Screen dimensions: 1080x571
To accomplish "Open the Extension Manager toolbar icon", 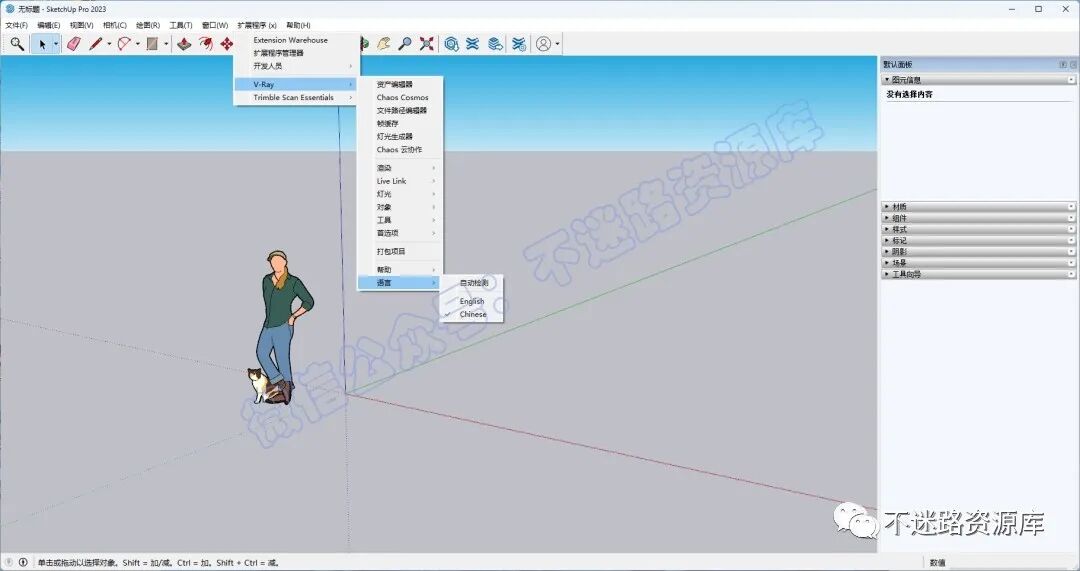I will pyautogui.click(x=519, y=44).
